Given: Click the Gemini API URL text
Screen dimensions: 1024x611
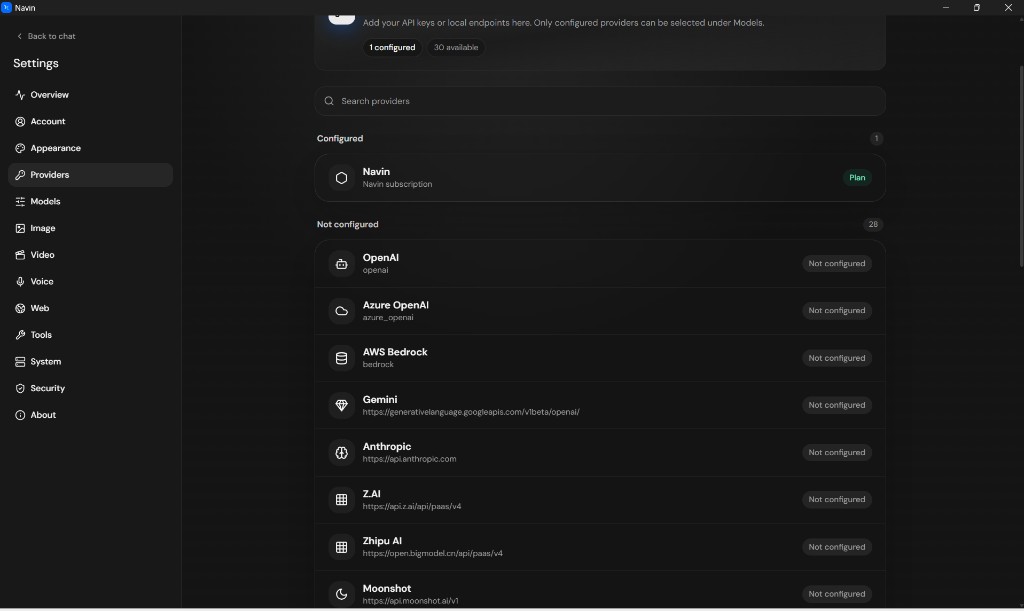Looking at the screenshot, I should point(471,412).
